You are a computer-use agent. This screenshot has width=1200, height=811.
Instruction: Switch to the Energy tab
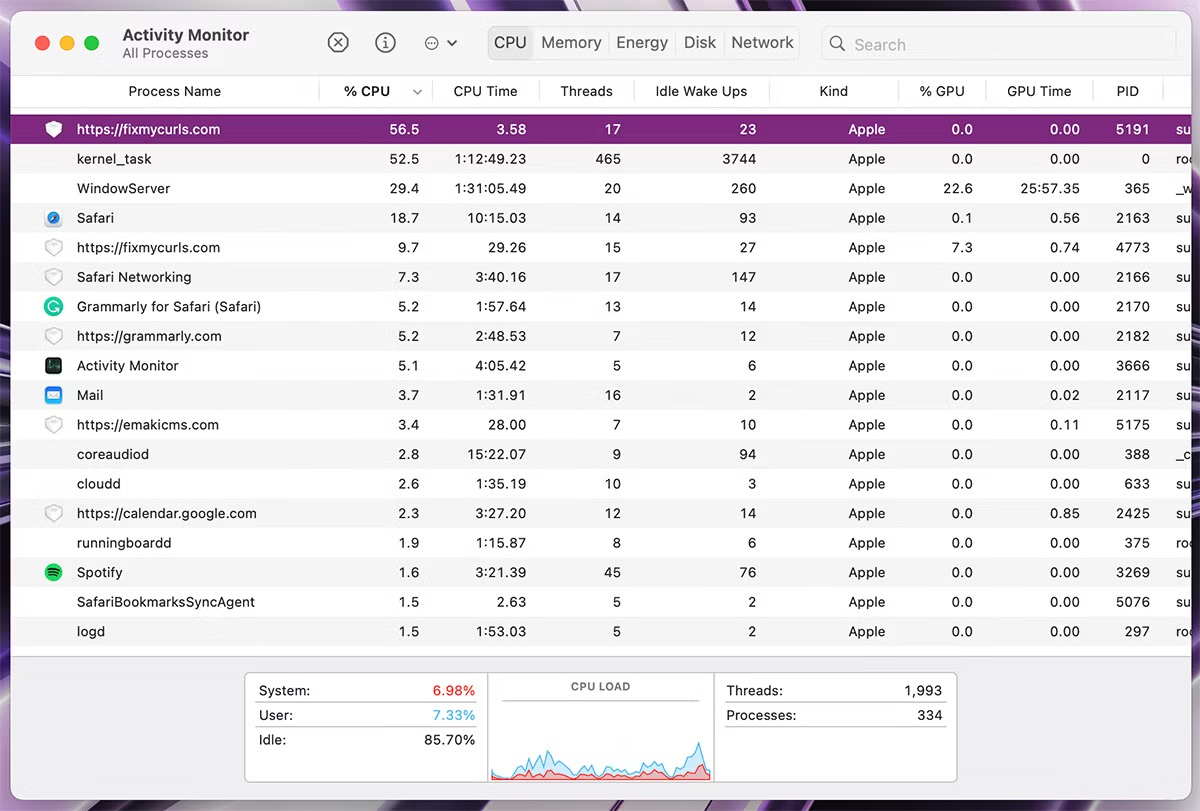[x=642, y=43]
